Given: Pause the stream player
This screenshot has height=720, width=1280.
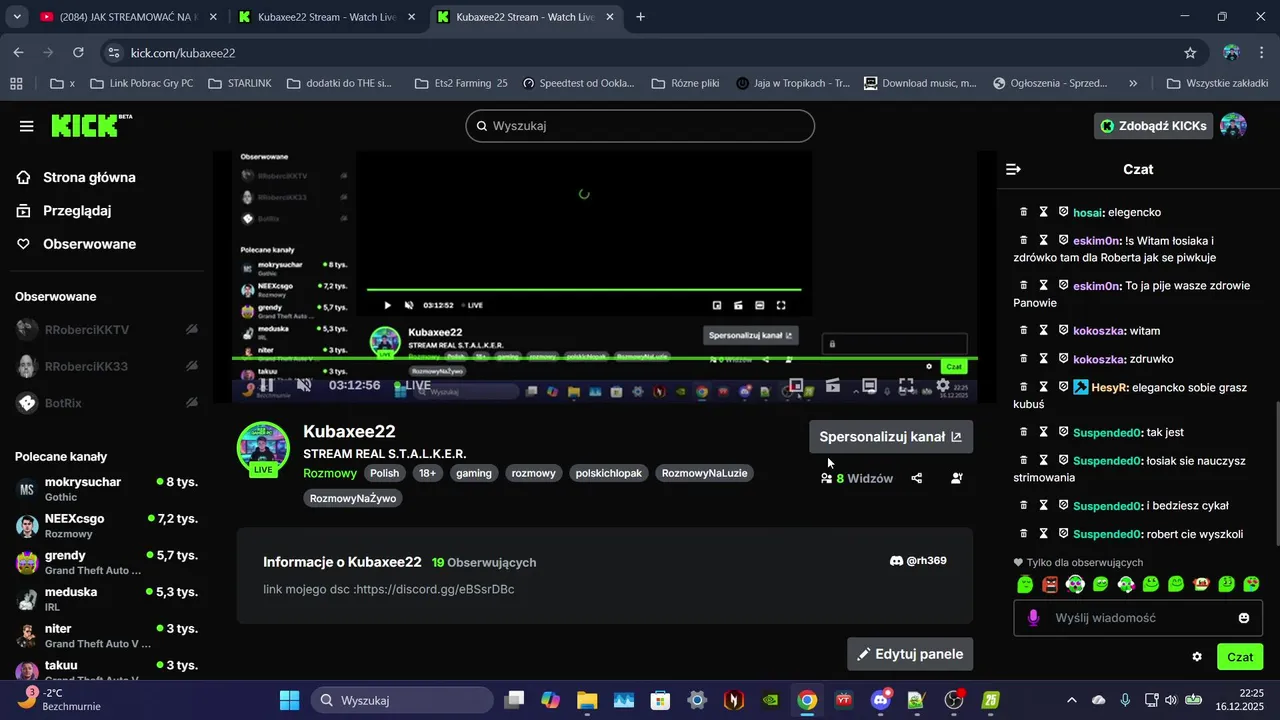Looking at the screenshot, I should [x=267, y=385].
